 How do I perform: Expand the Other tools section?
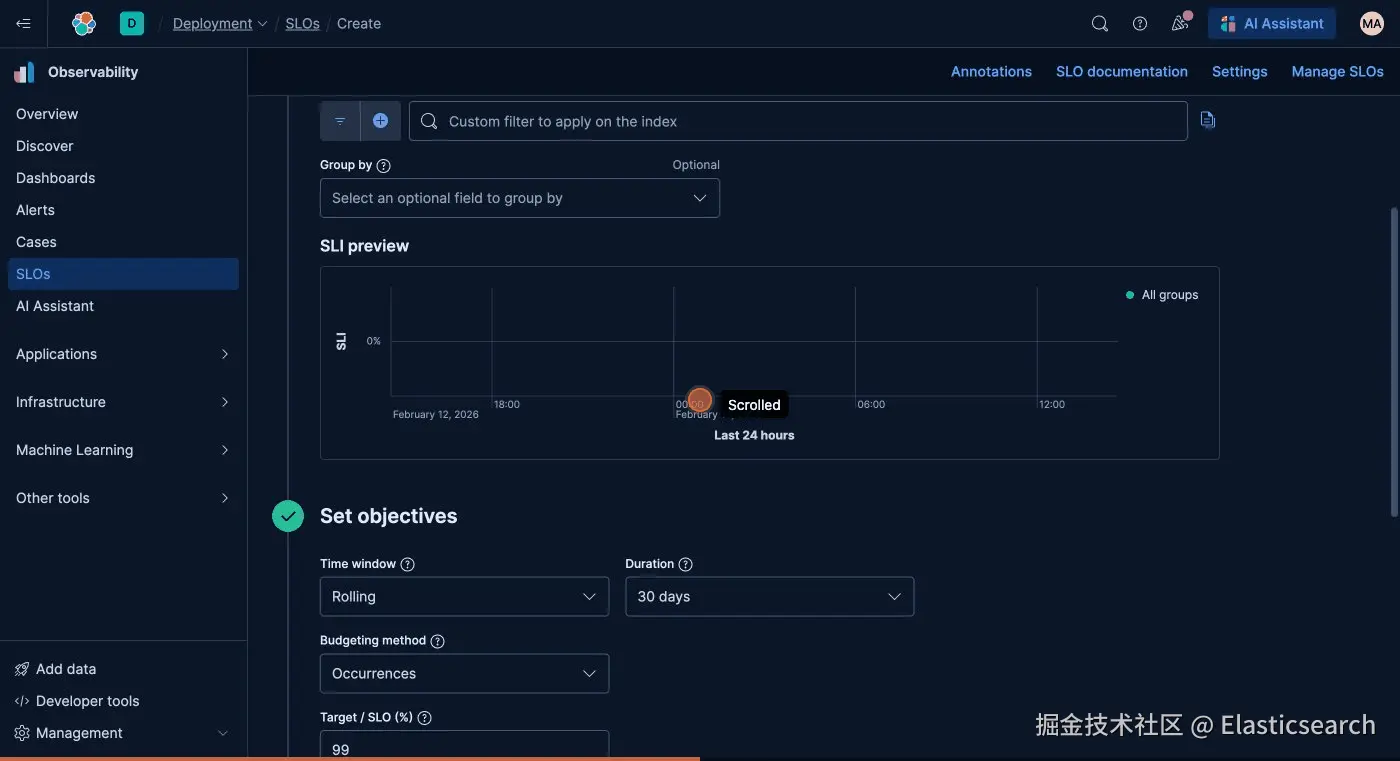coord(123,498)
